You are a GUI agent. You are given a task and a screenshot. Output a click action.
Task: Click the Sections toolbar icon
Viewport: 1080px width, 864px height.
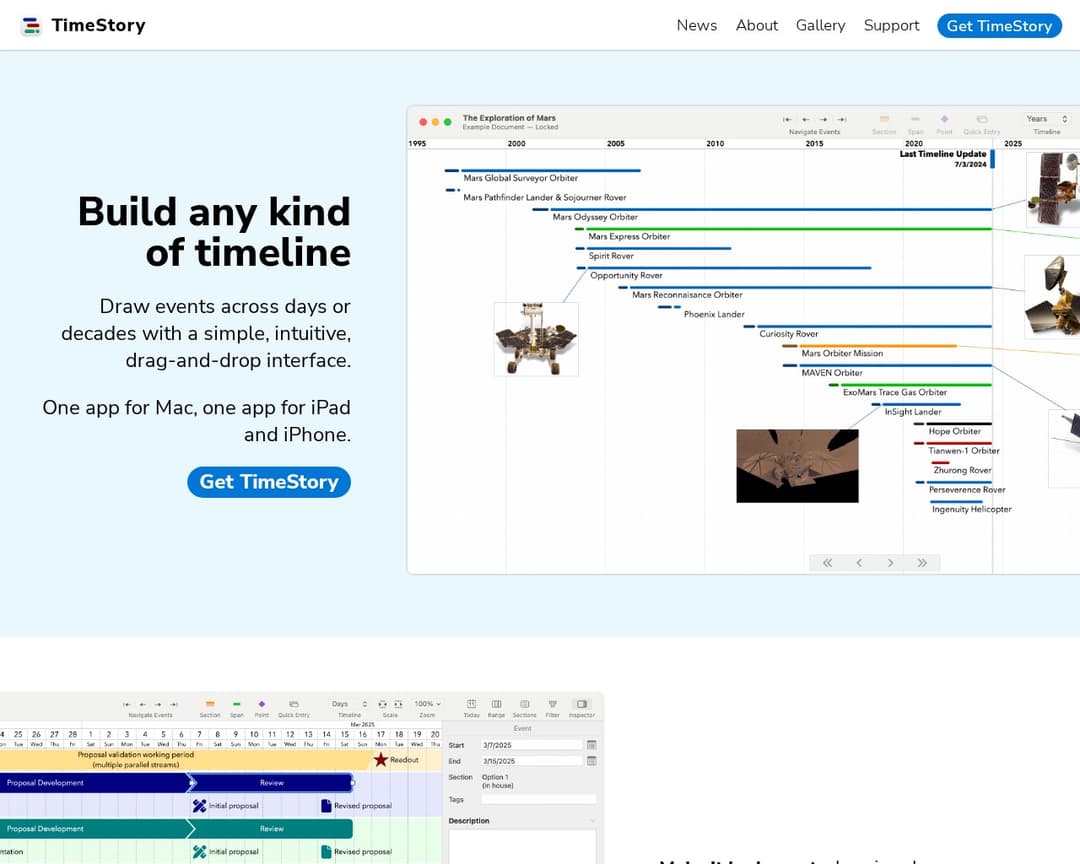[525, 705]
